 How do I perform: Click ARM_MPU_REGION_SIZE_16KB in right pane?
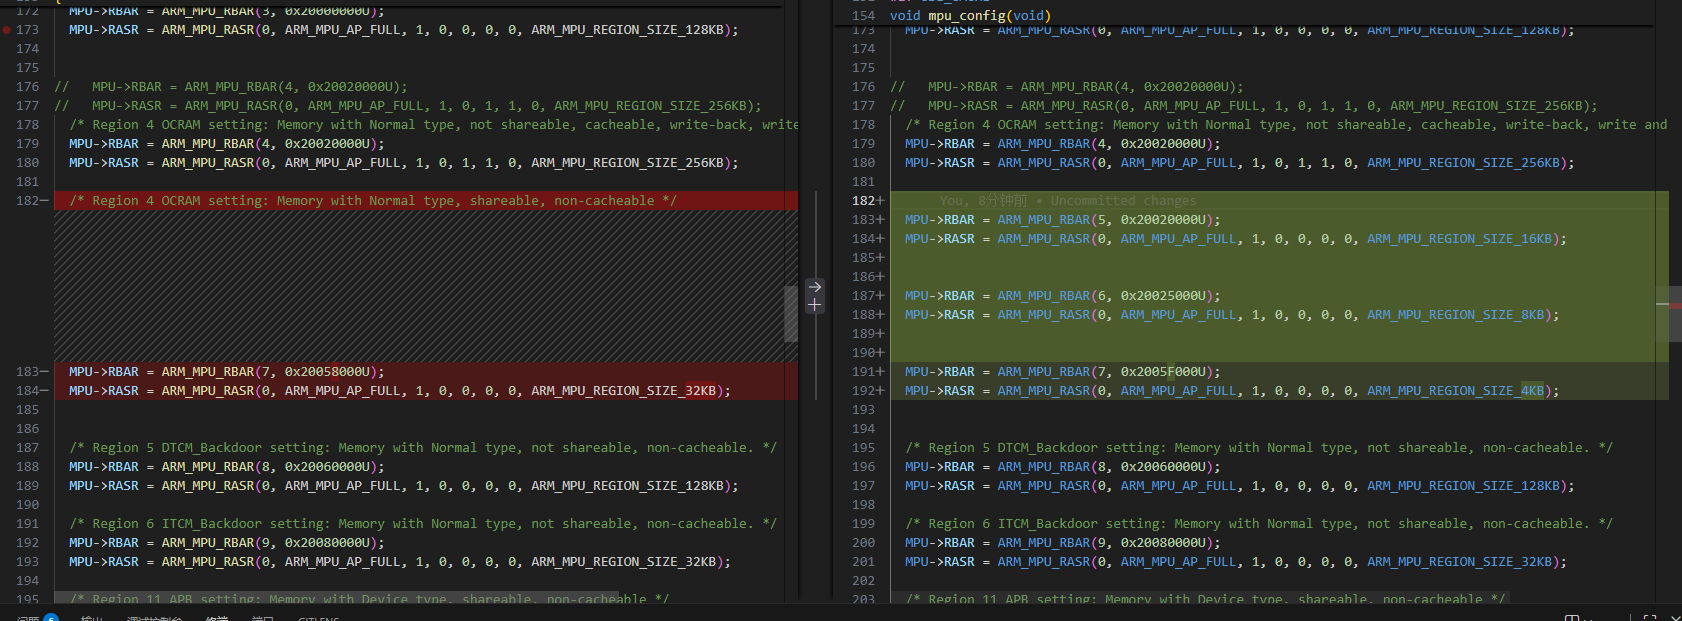pos(1459,239)
